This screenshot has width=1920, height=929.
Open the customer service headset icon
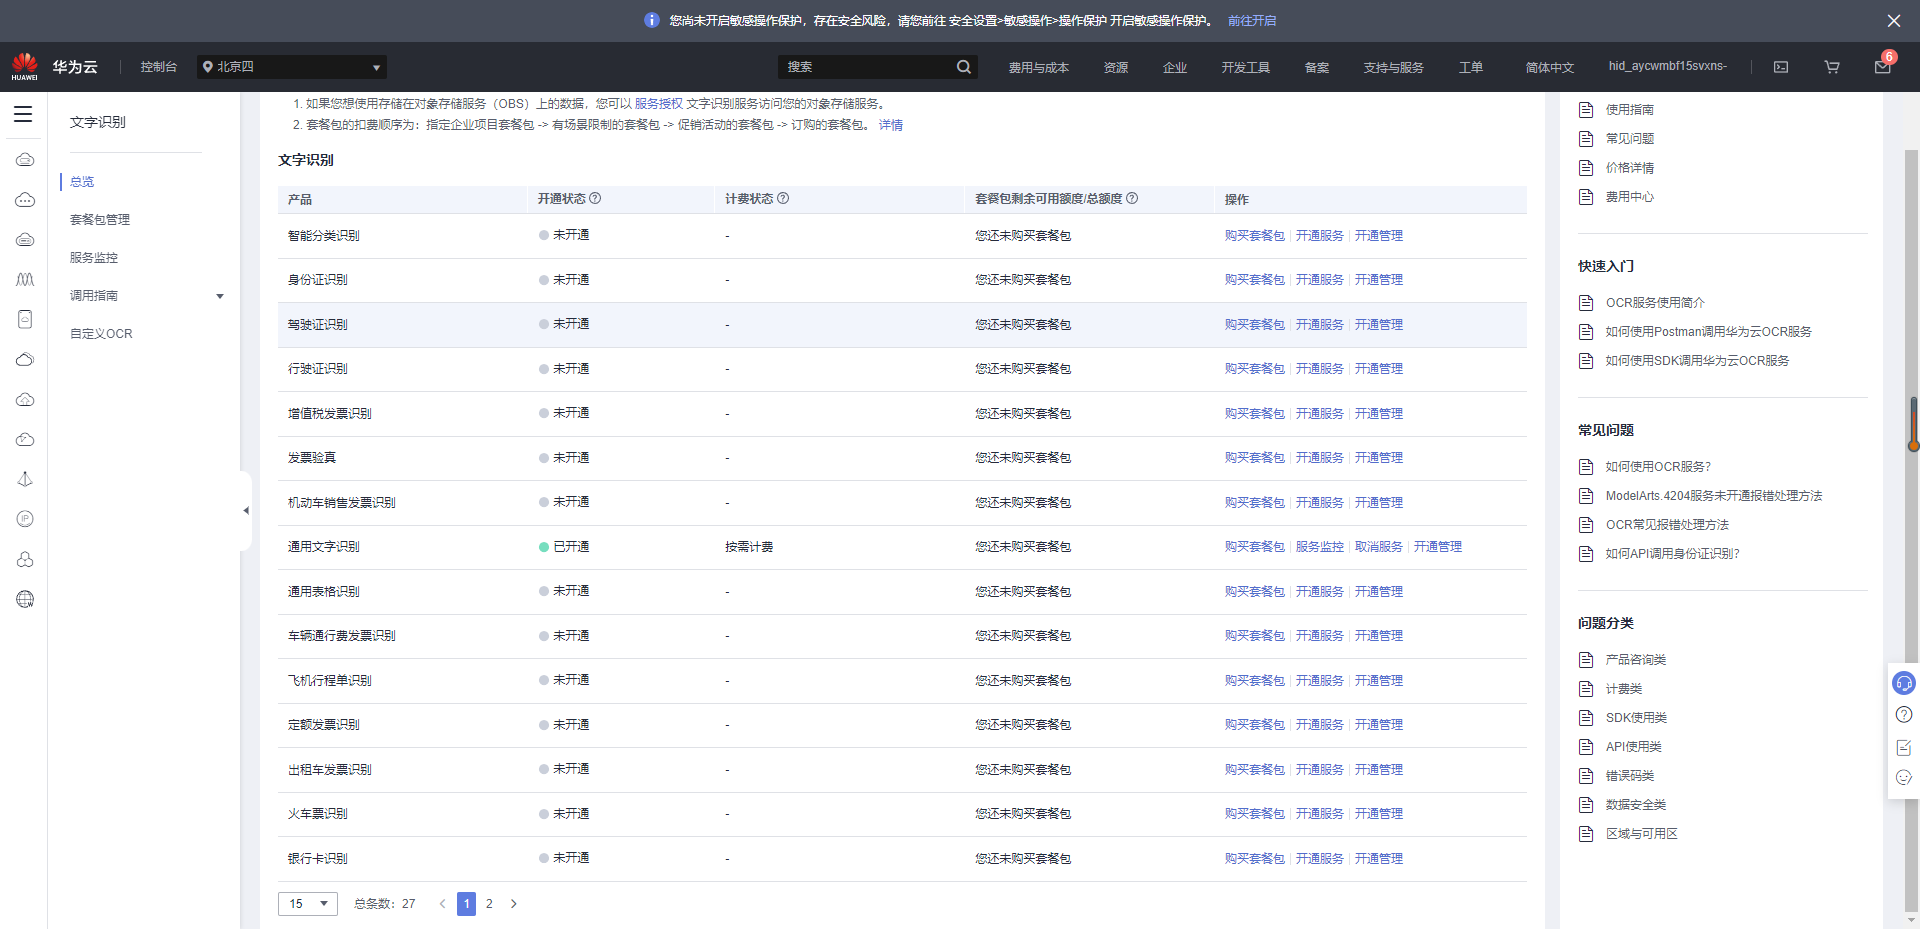[1904, 683]
